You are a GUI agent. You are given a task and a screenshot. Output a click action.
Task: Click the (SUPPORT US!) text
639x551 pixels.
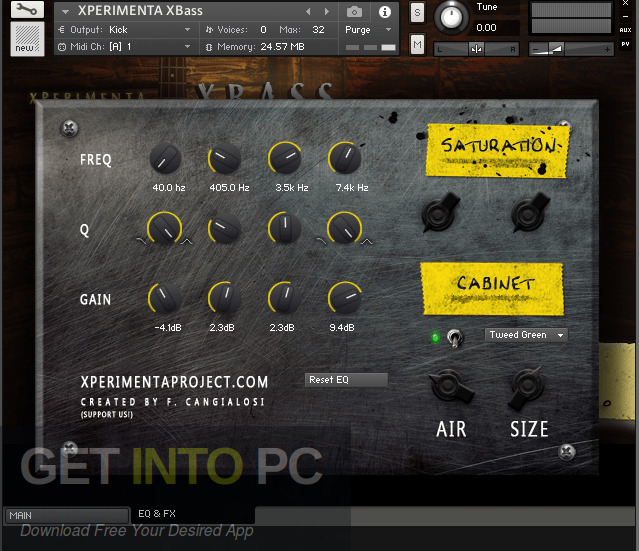(106, 414)
